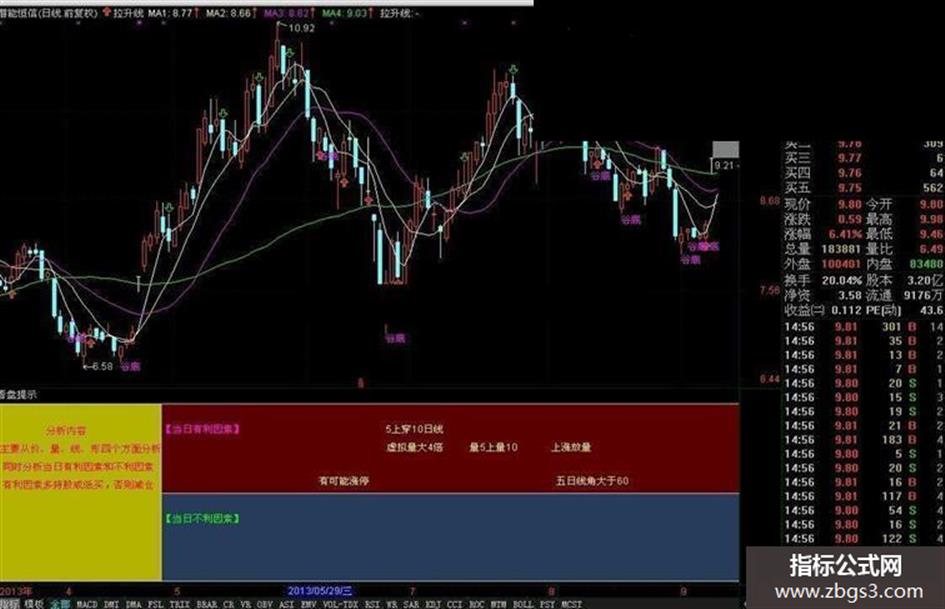Select the VR indicator tab

(245, 604)
